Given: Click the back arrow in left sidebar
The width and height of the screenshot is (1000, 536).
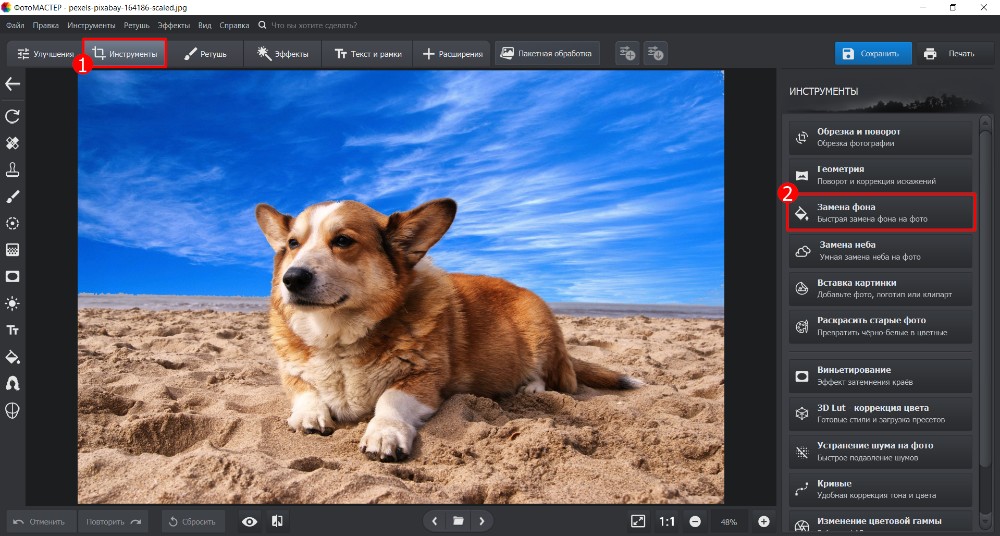Looking at the screenshot, I should click(x=13, y=85).
